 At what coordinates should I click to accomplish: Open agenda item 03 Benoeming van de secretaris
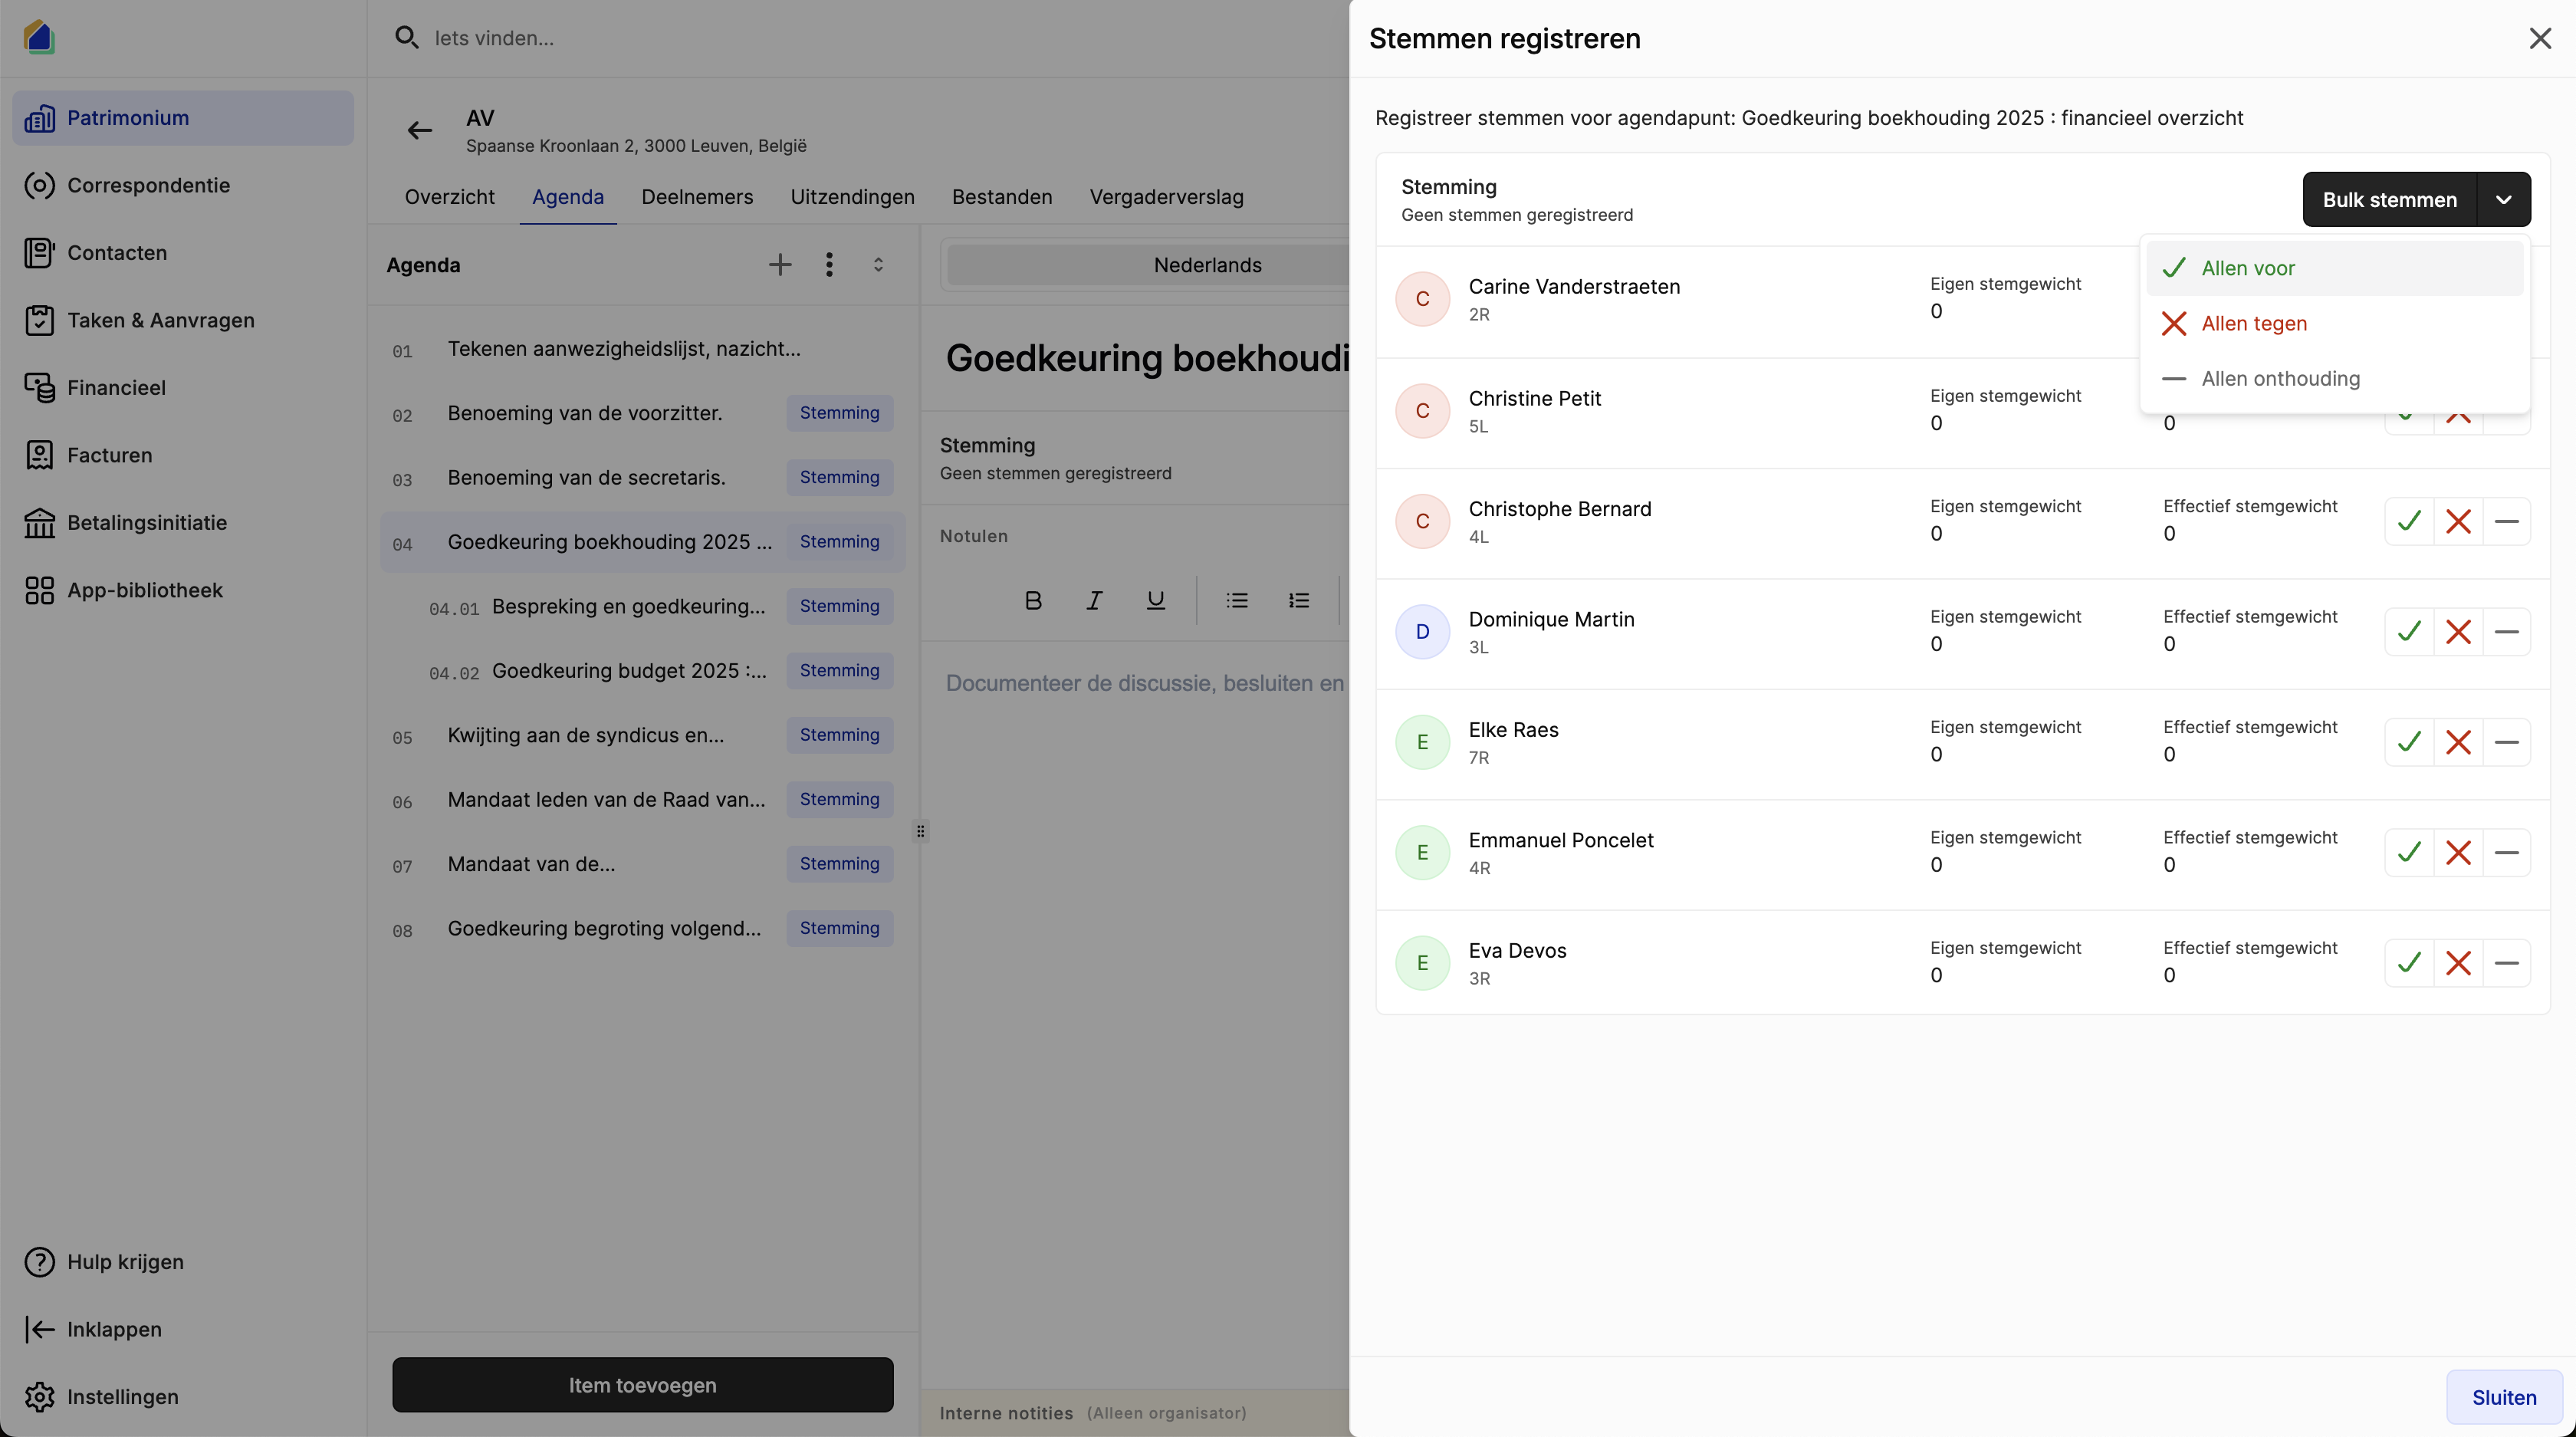pyautogui.click(x=642, y=478)
